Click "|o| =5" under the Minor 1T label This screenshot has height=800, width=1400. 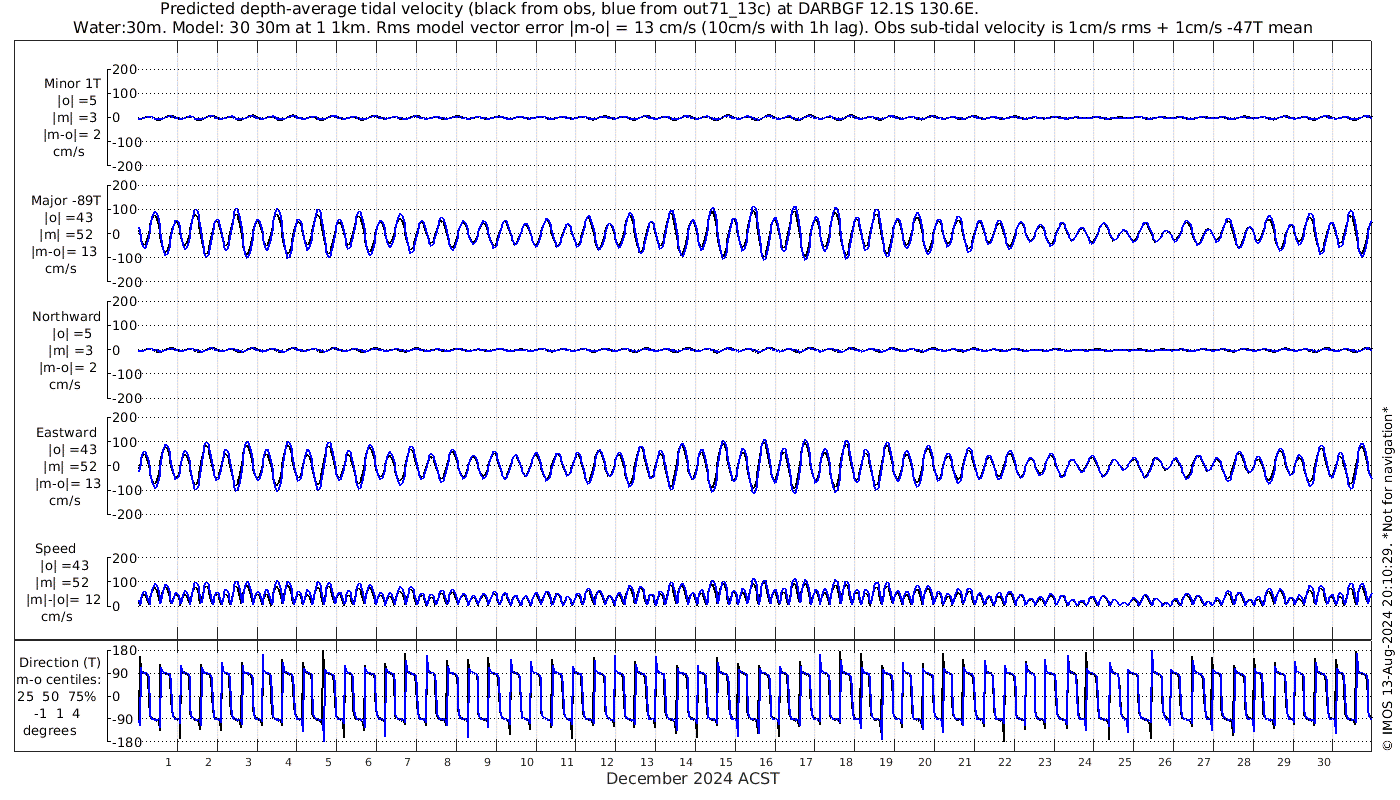coord(76,101)
